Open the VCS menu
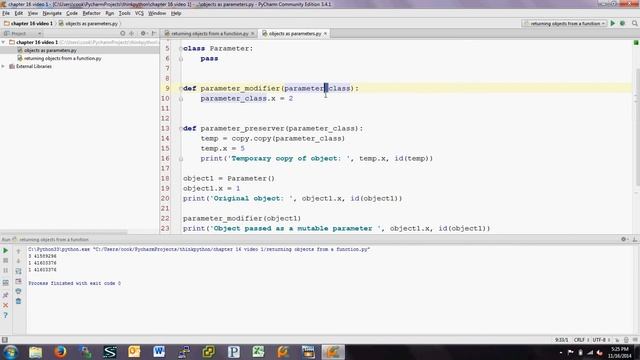The image size is (640, 360). coord(139,13)
